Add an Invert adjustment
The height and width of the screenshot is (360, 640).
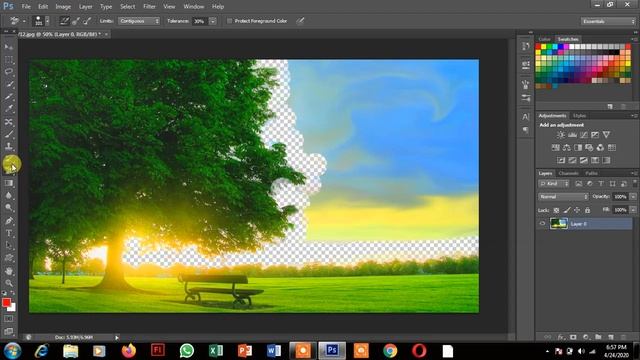tap(561, 160)
